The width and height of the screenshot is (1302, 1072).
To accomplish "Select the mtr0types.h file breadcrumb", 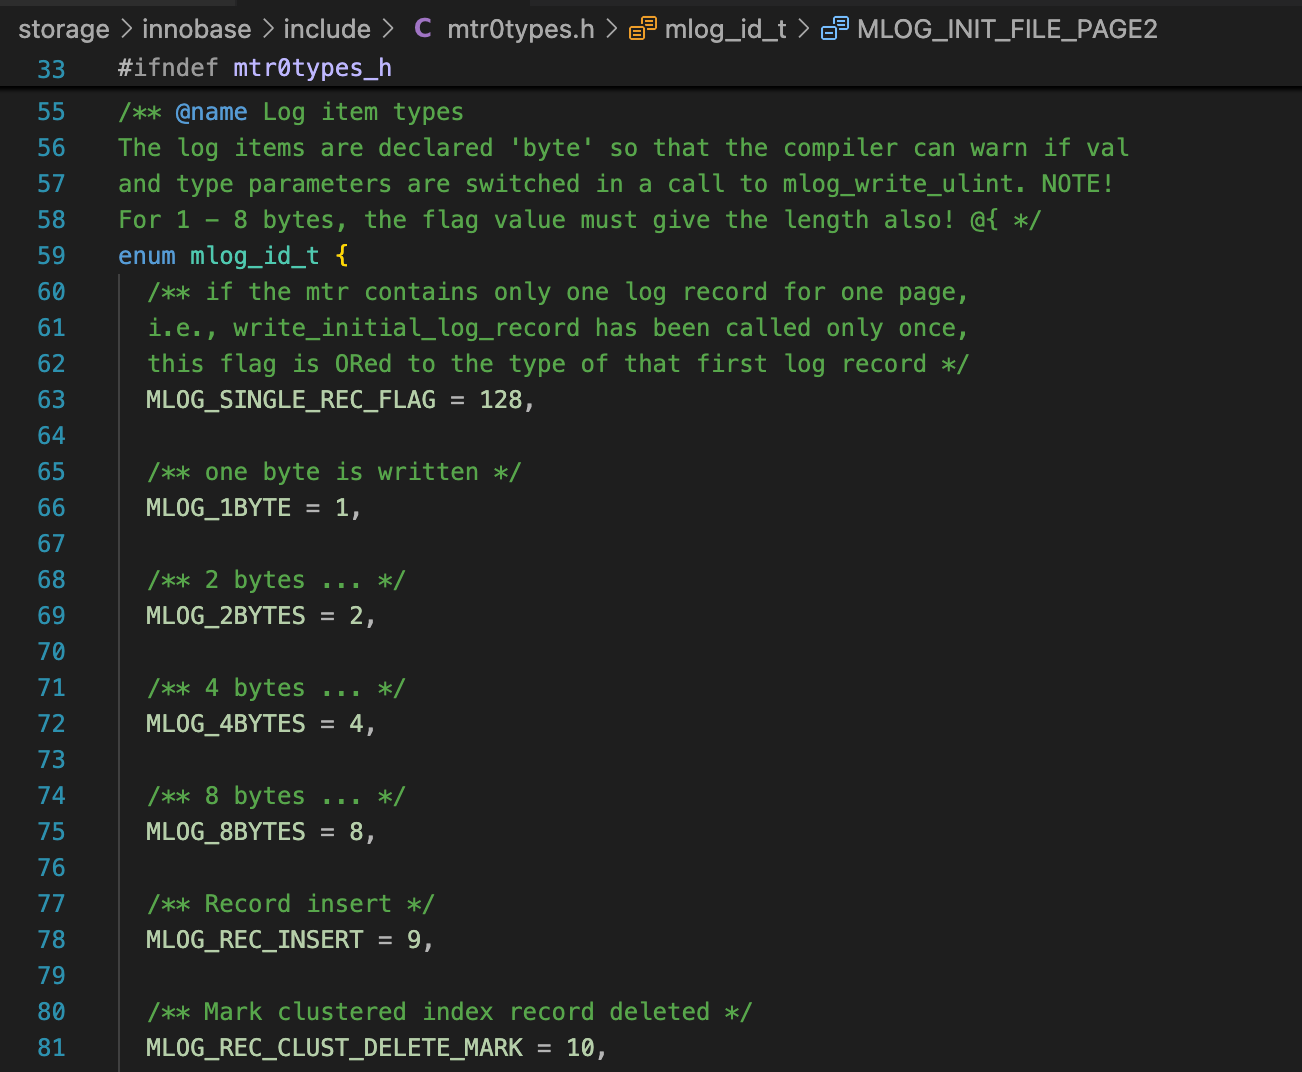I will point(520,29).
